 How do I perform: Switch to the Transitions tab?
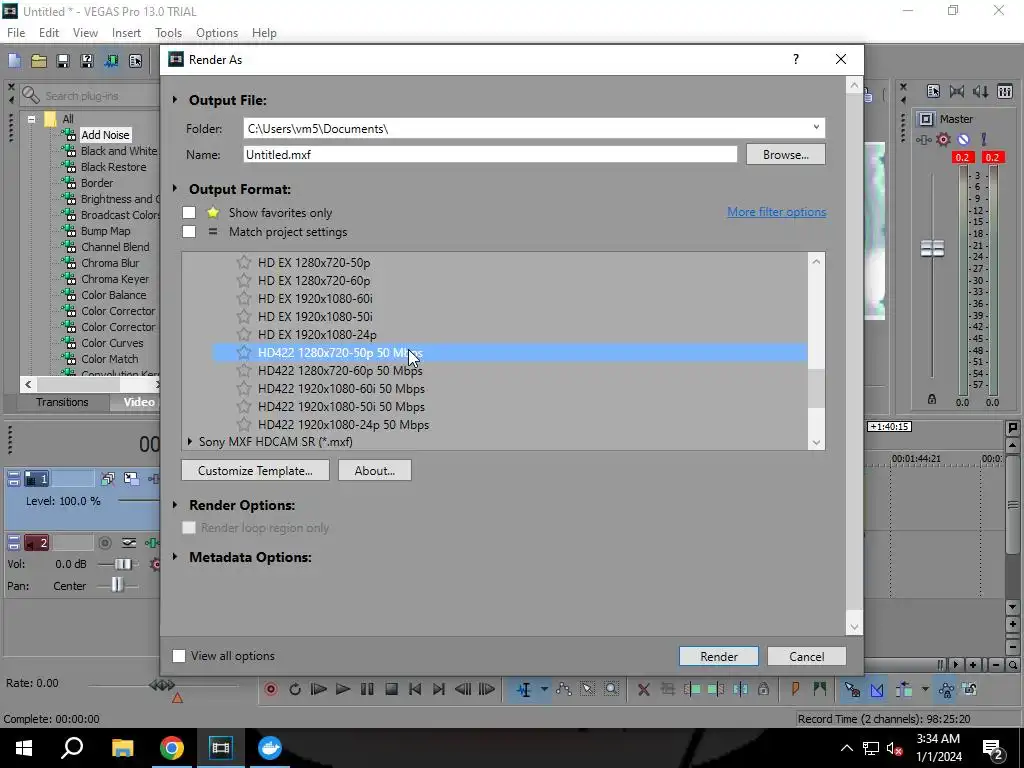point(62,402)
